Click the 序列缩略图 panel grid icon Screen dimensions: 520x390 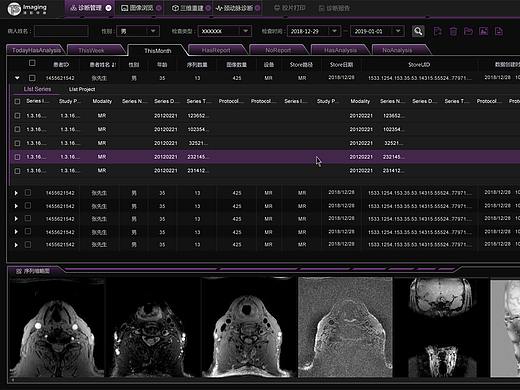[x=19, y=271]
